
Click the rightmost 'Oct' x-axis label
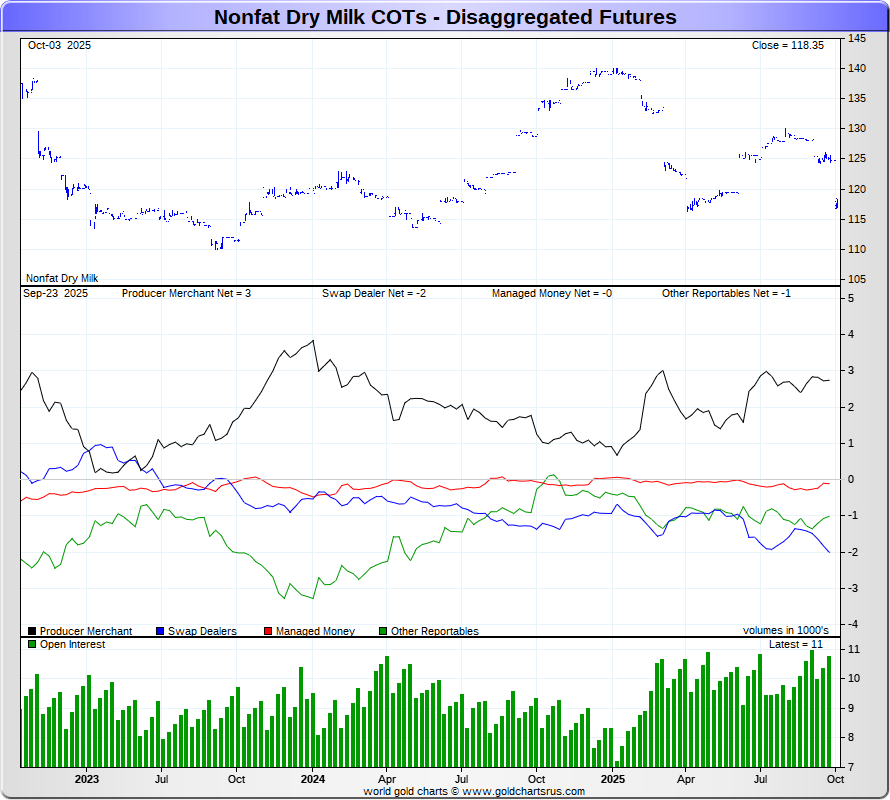tap(836, 779)
